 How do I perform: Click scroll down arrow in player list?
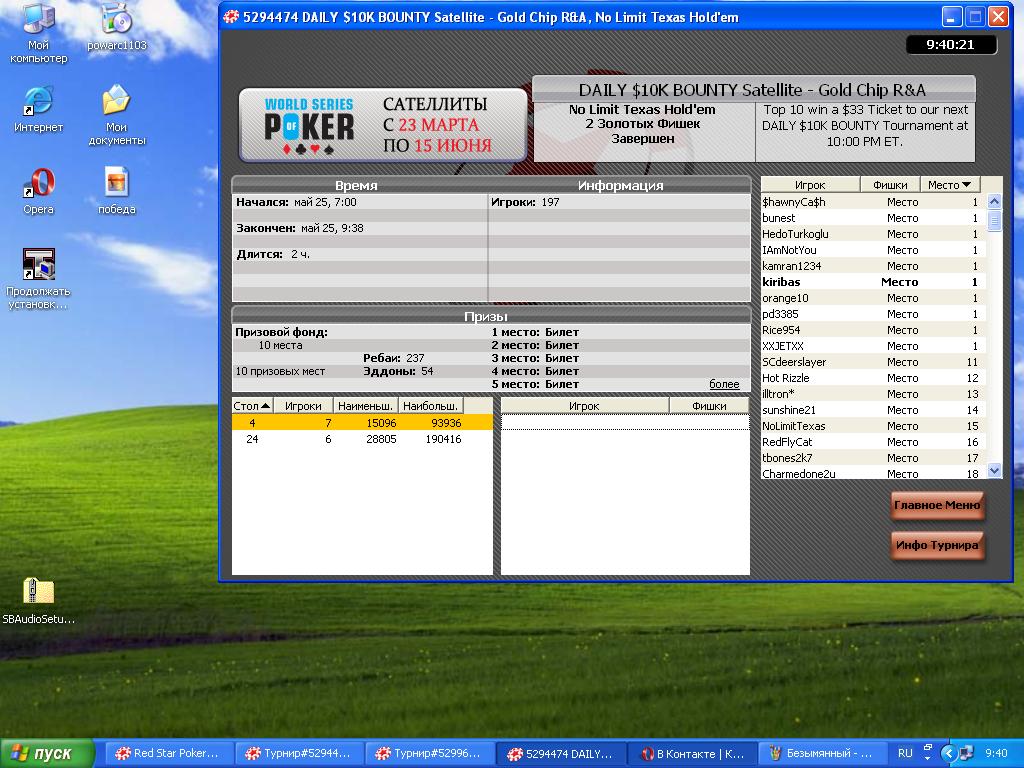[x=994, y=470]
